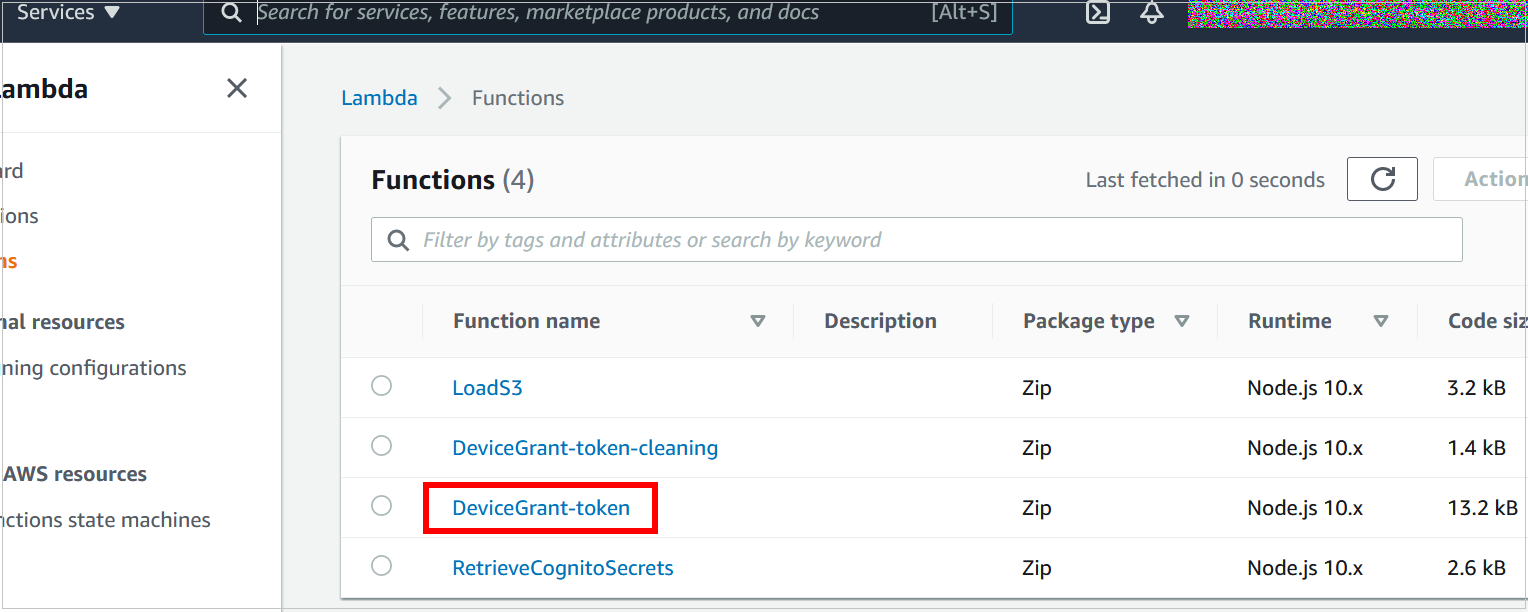Open the Package type filter dropdown
The height and width of the screenshot is (612, 1528).
(x=1182, y=321)
